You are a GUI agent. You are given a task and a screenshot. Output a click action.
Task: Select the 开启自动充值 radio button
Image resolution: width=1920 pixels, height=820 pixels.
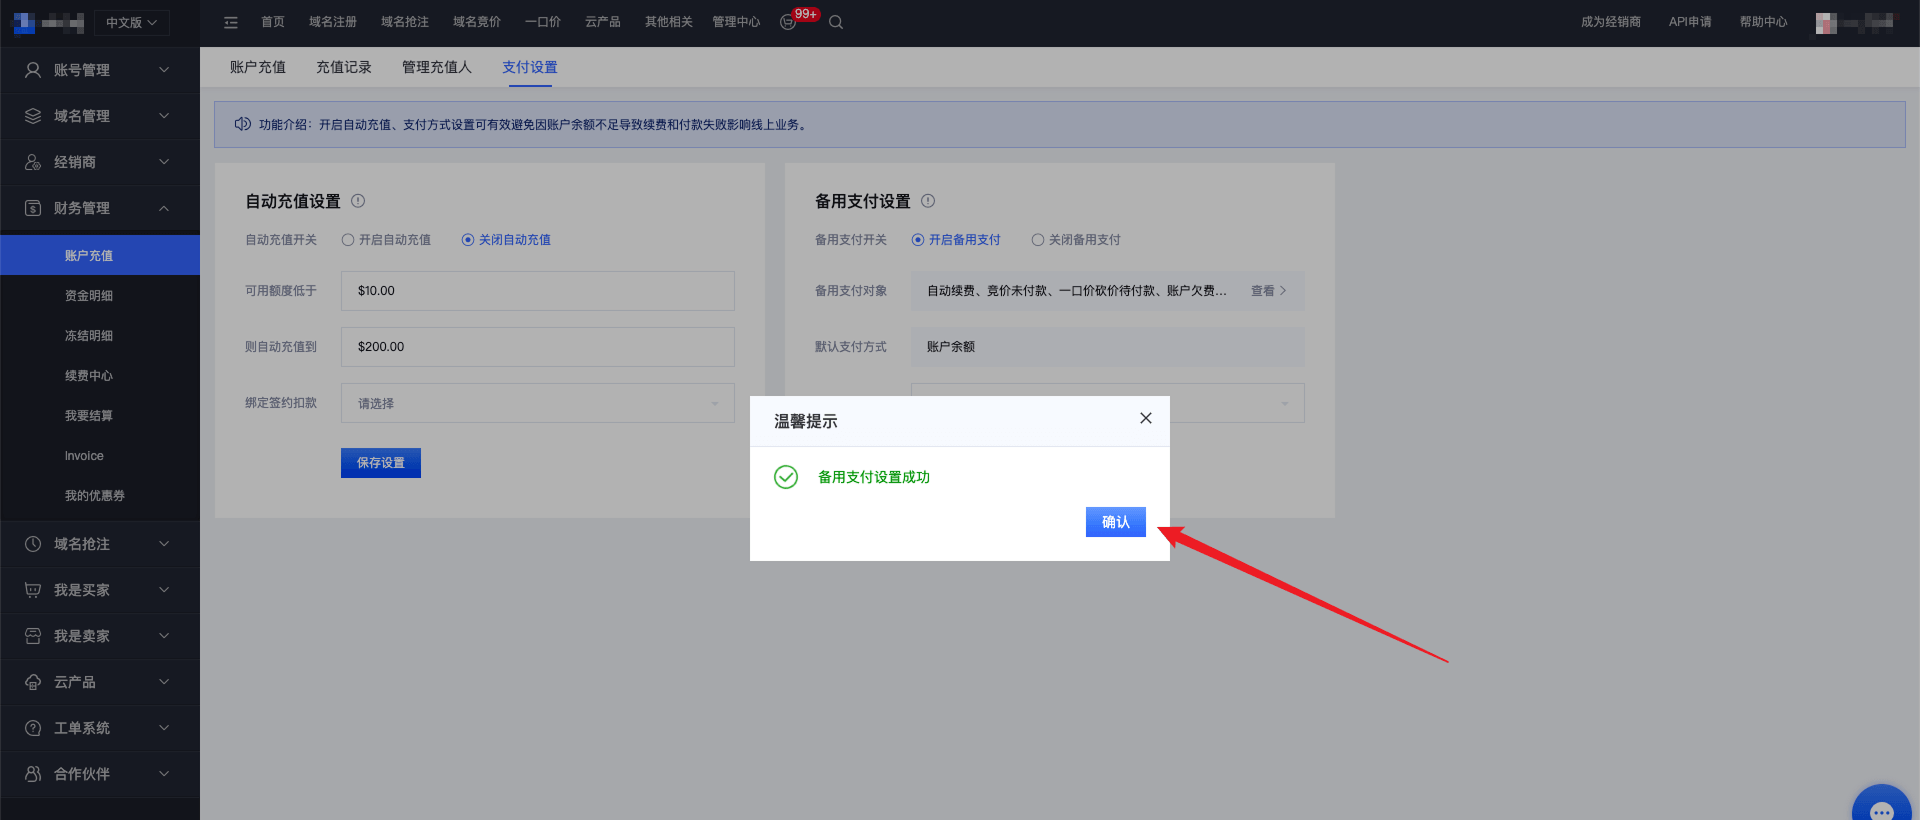pyautogui.click(x=348, y=240)
